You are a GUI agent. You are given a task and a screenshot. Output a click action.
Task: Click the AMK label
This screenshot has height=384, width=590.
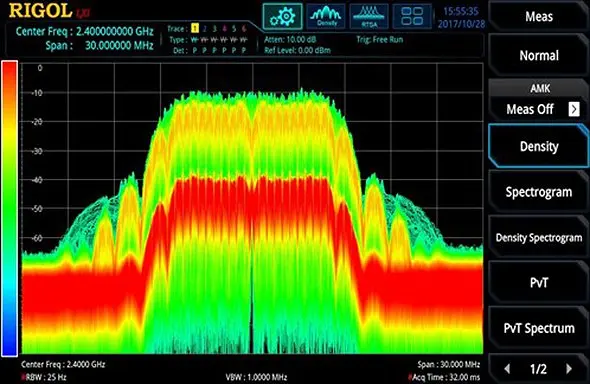pos(540,89)
